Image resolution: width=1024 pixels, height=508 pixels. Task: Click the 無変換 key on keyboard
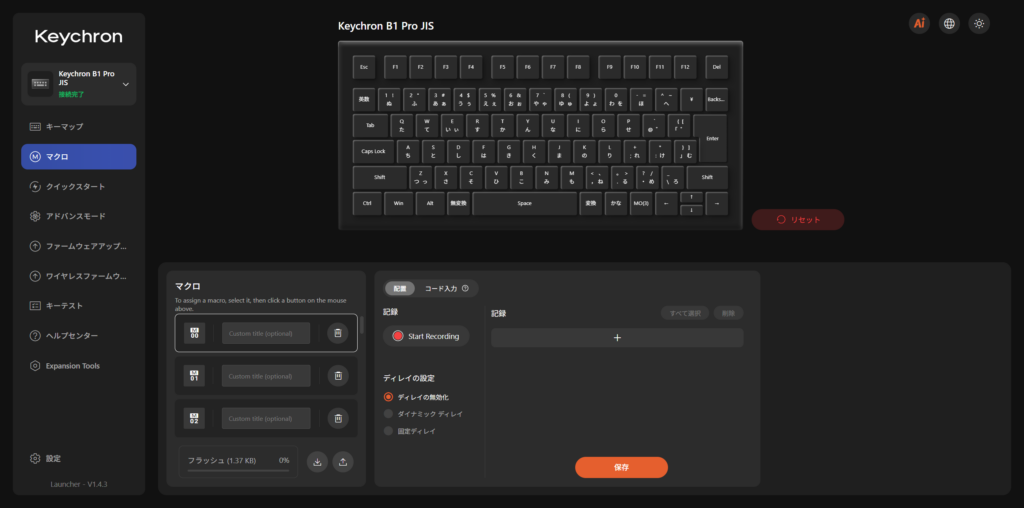(x=458, y=203)
